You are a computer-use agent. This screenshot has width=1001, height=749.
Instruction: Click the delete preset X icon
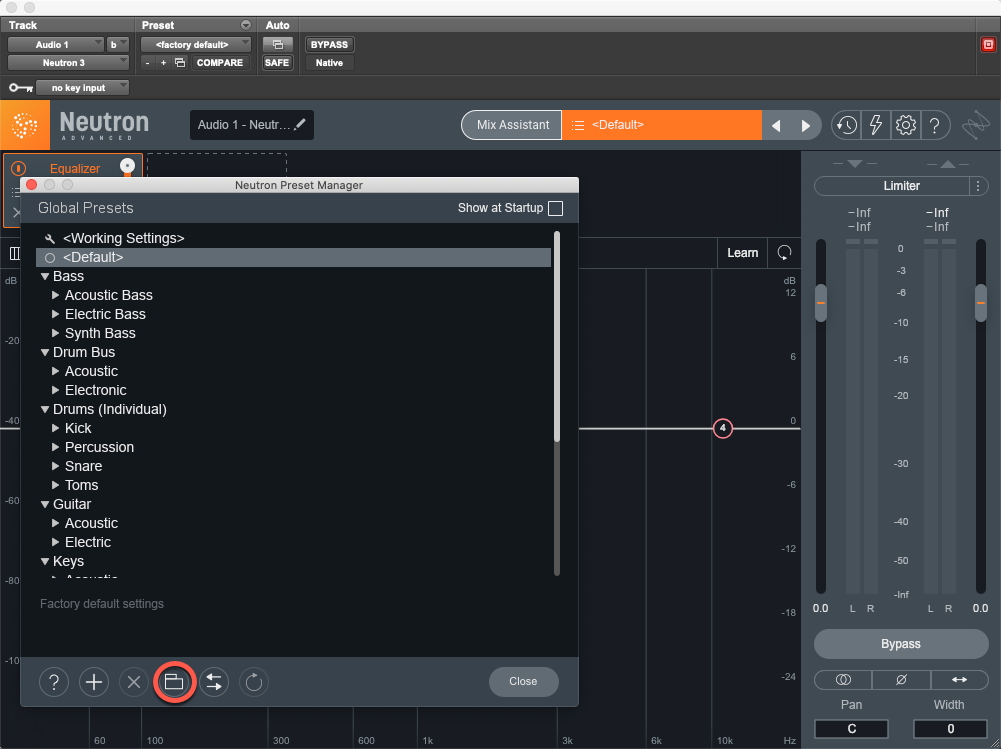pyautogui.click(x=133, y=682)
